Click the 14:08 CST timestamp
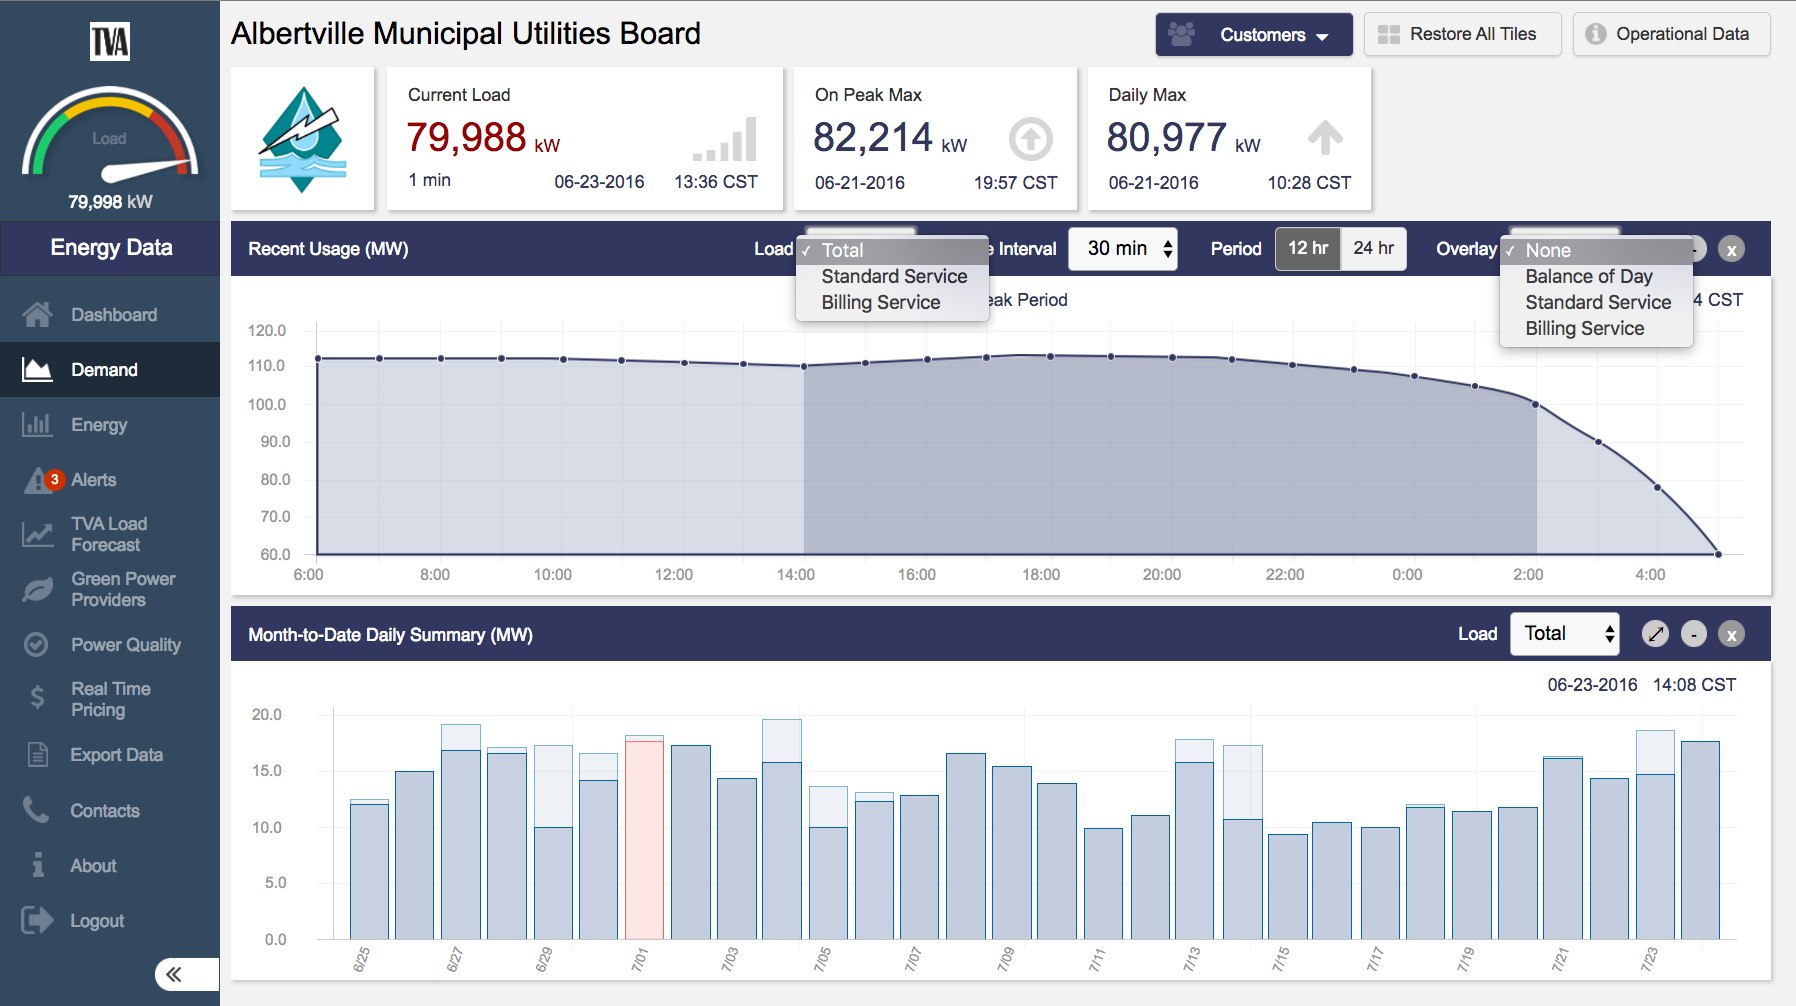The height and width of the screenshot is (1006, 1796). (1694, 685)
